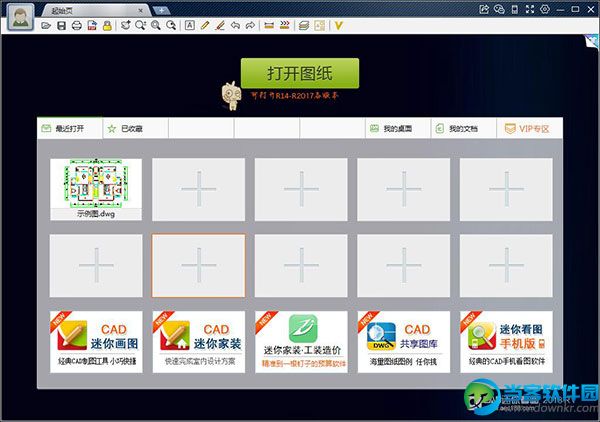Click the redo arrow icon
Screen dimensions: 600x422
(250, 26)
